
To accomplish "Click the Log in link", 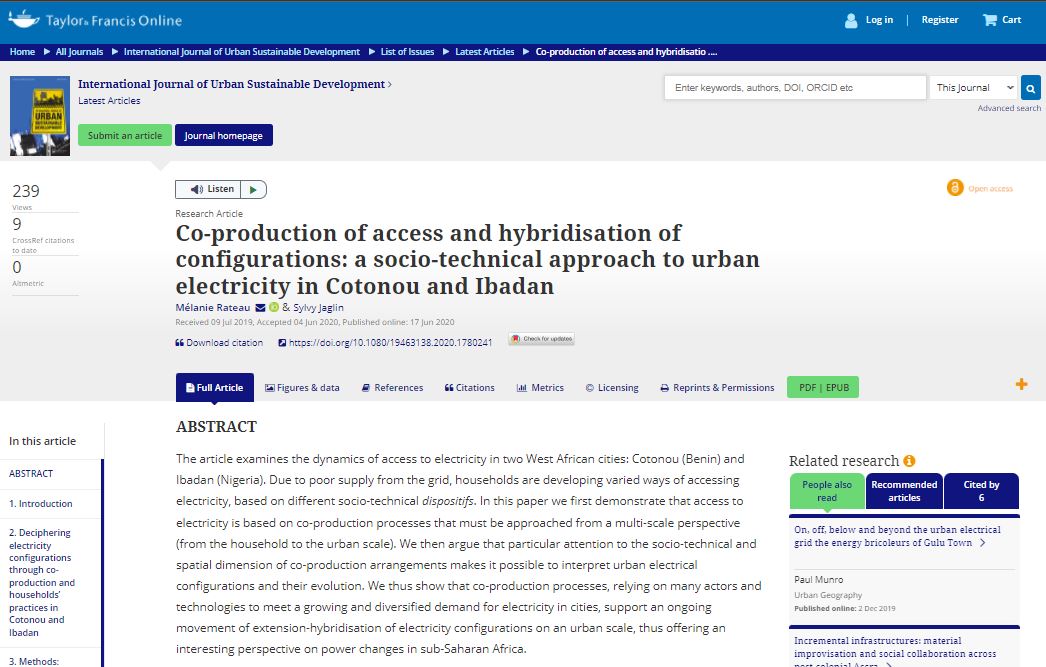I will (x=879, y=20).
